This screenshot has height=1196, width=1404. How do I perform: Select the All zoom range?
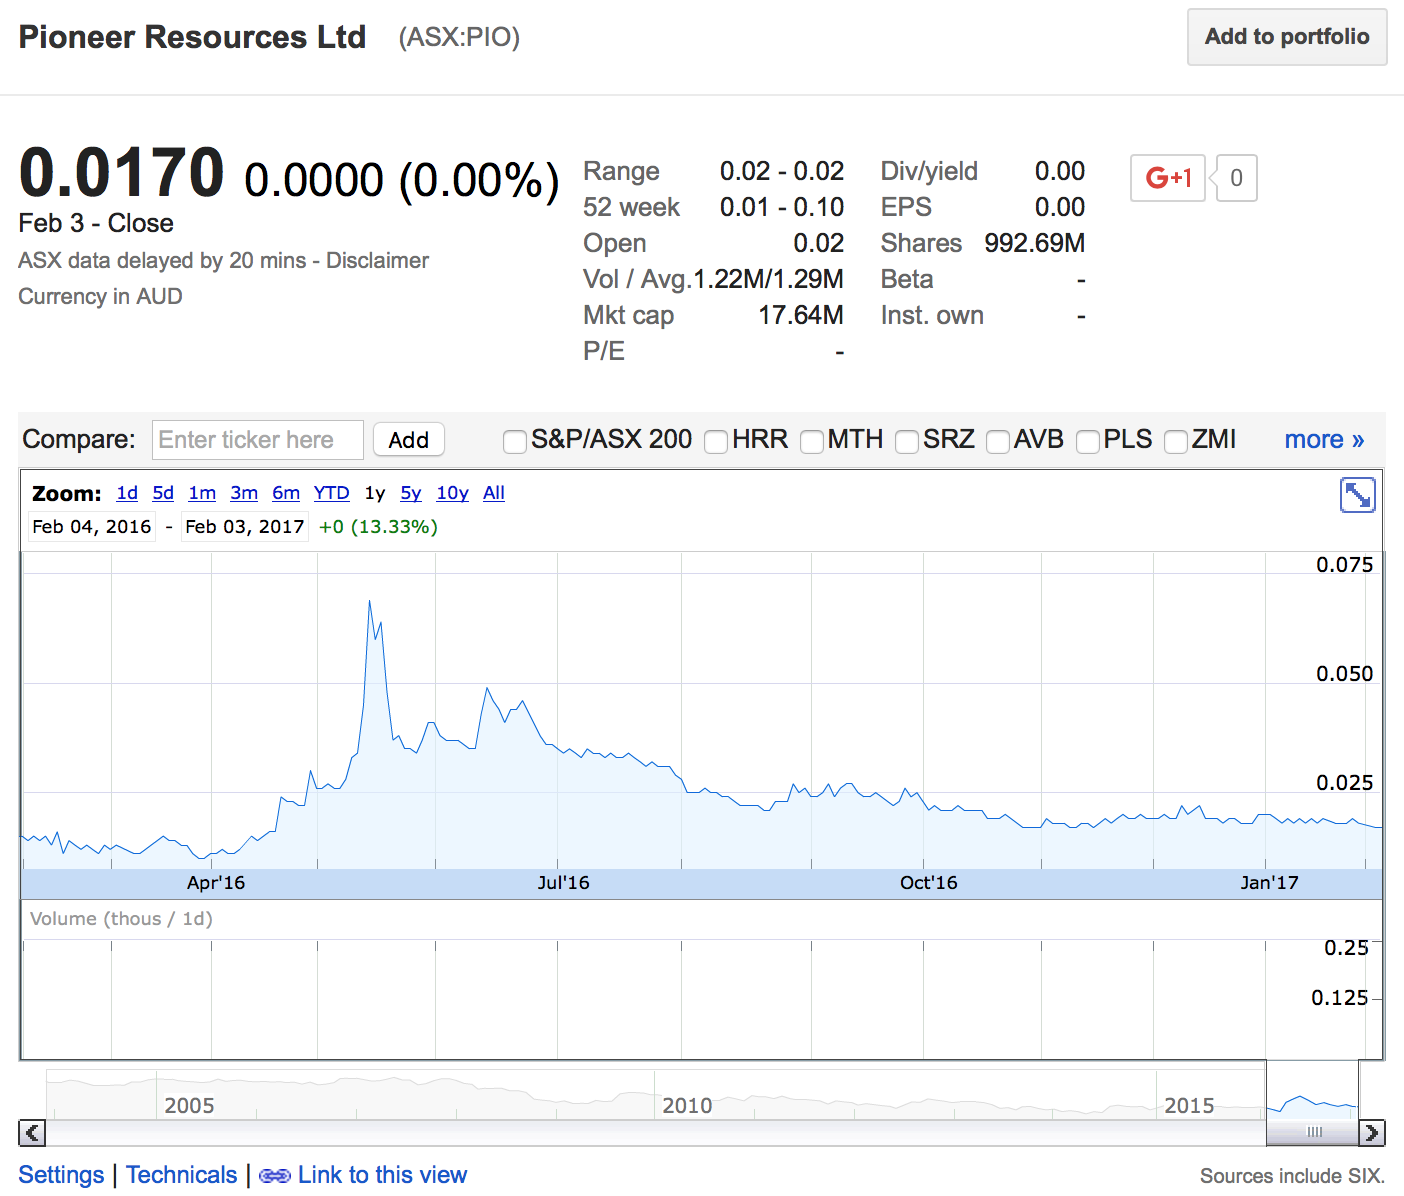tap(494, 493)
